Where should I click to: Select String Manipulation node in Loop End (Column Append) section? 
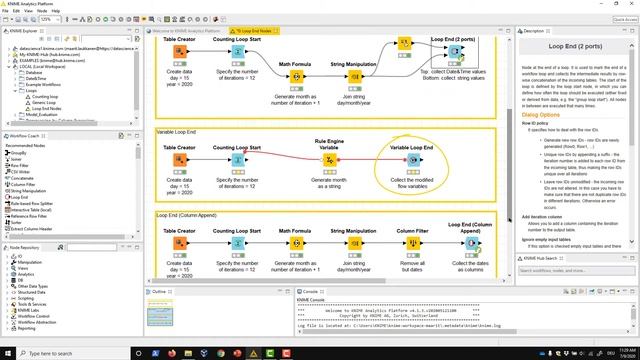[354, 243]
